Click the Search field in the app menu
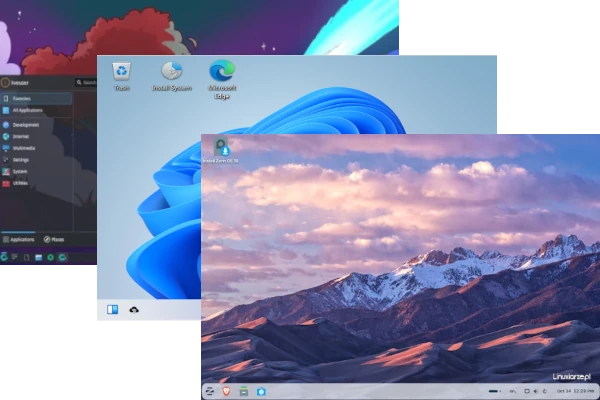Viewport: 600px width, 400px height. (86, 82)
